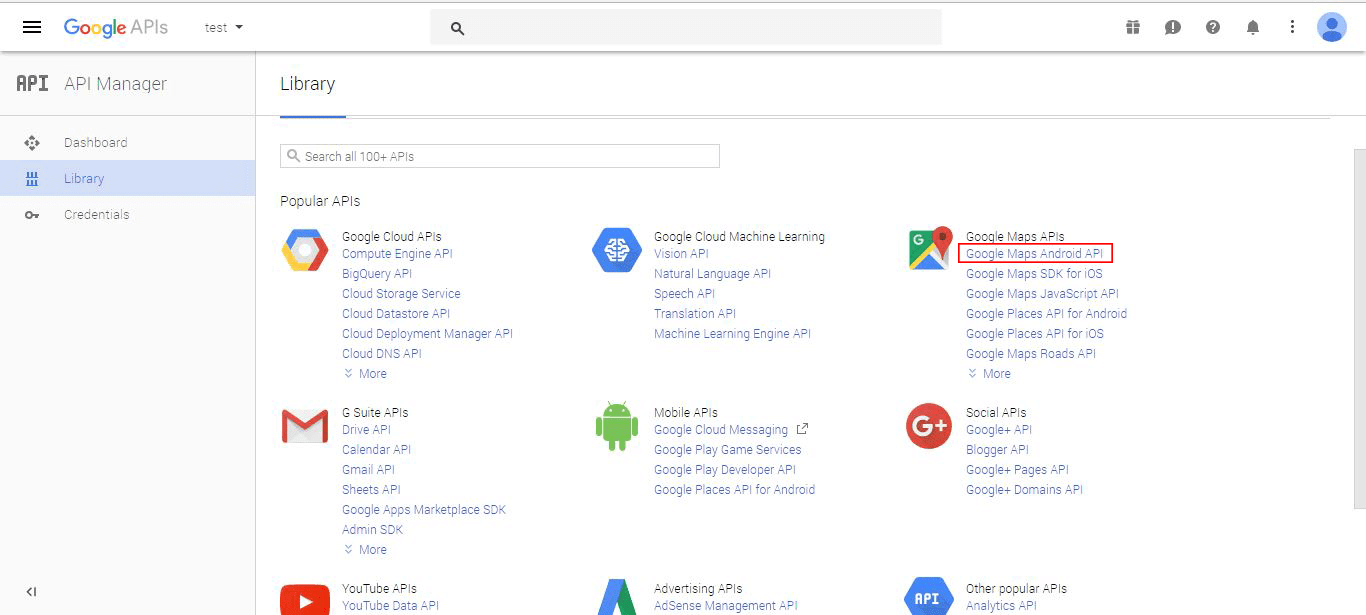This screenshot has width=1366, height=615.
Task: Open Cloud Deployment Manager API link
Action: click(427, 334)
